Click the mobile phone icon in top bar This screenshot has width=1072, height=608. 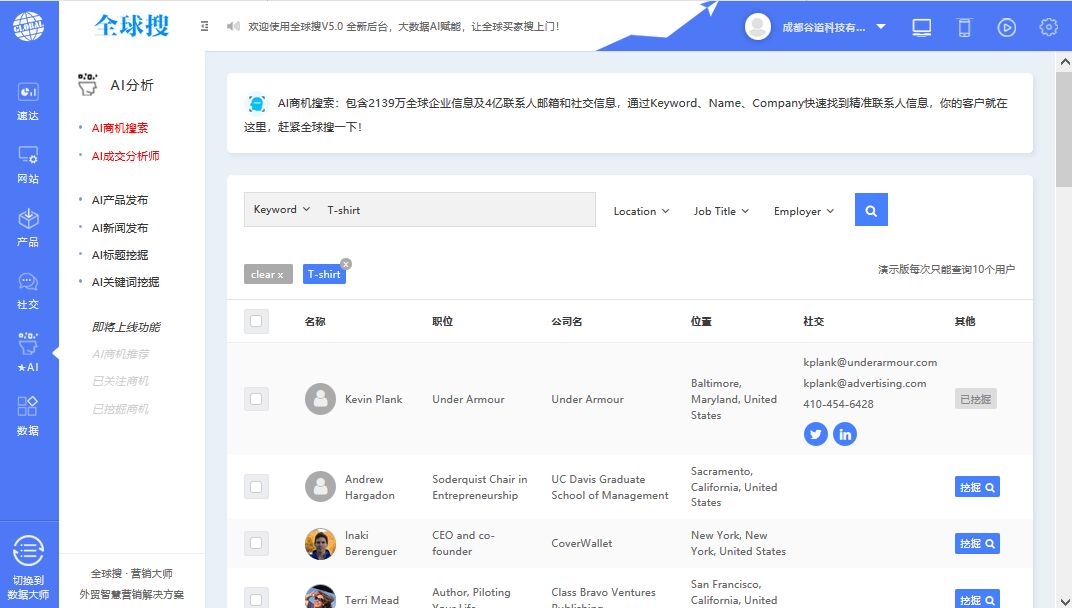[963, 27]
